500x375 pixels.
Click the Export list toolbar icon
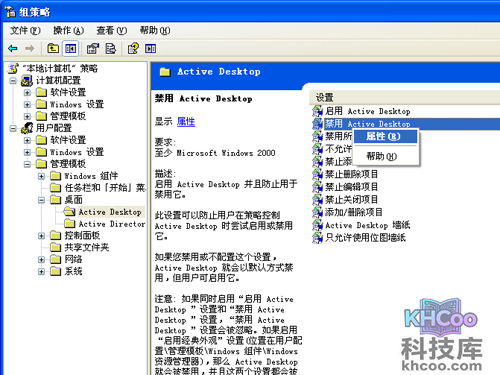click(110, 49)
